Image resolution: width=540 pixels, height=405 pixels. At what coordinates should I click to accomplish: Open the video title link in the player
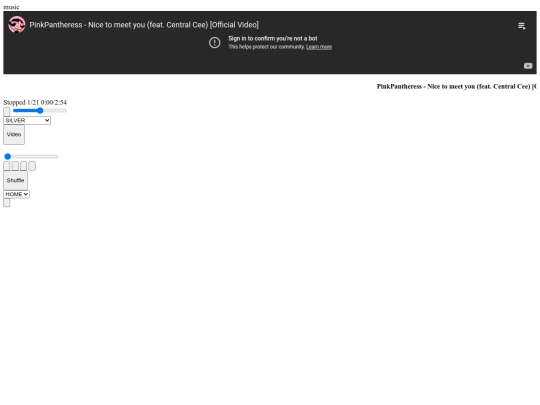(144, 25)
